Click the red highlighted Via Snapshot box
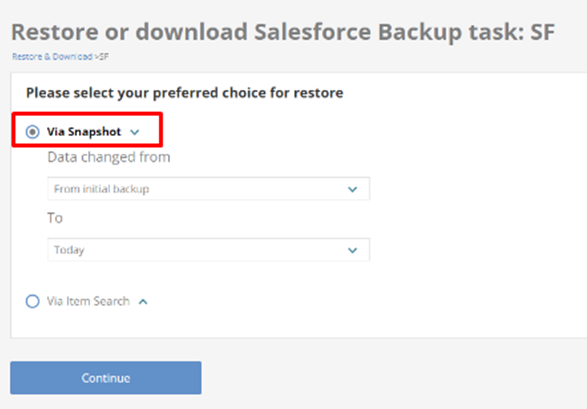 pos(87,129)
